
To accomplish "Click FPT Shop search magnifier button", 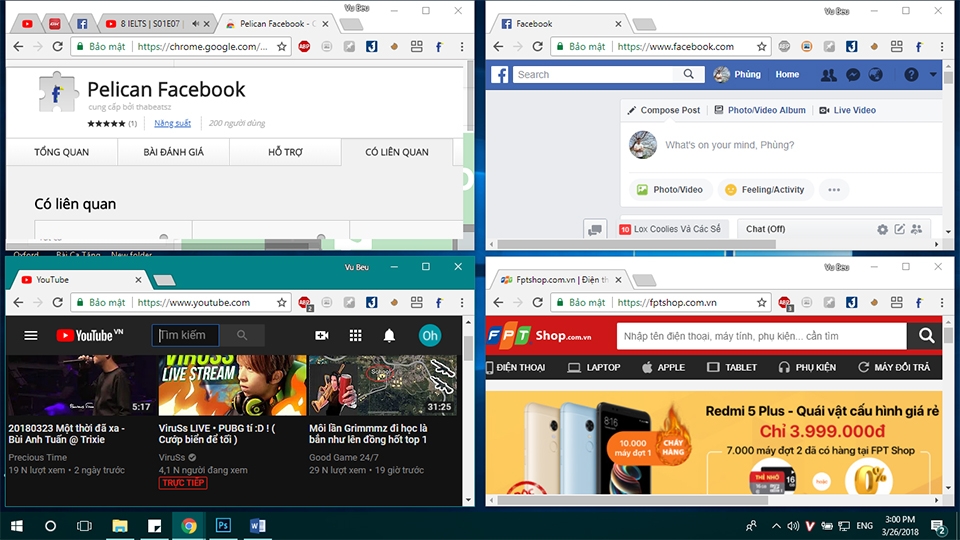I will coord(926,336).
